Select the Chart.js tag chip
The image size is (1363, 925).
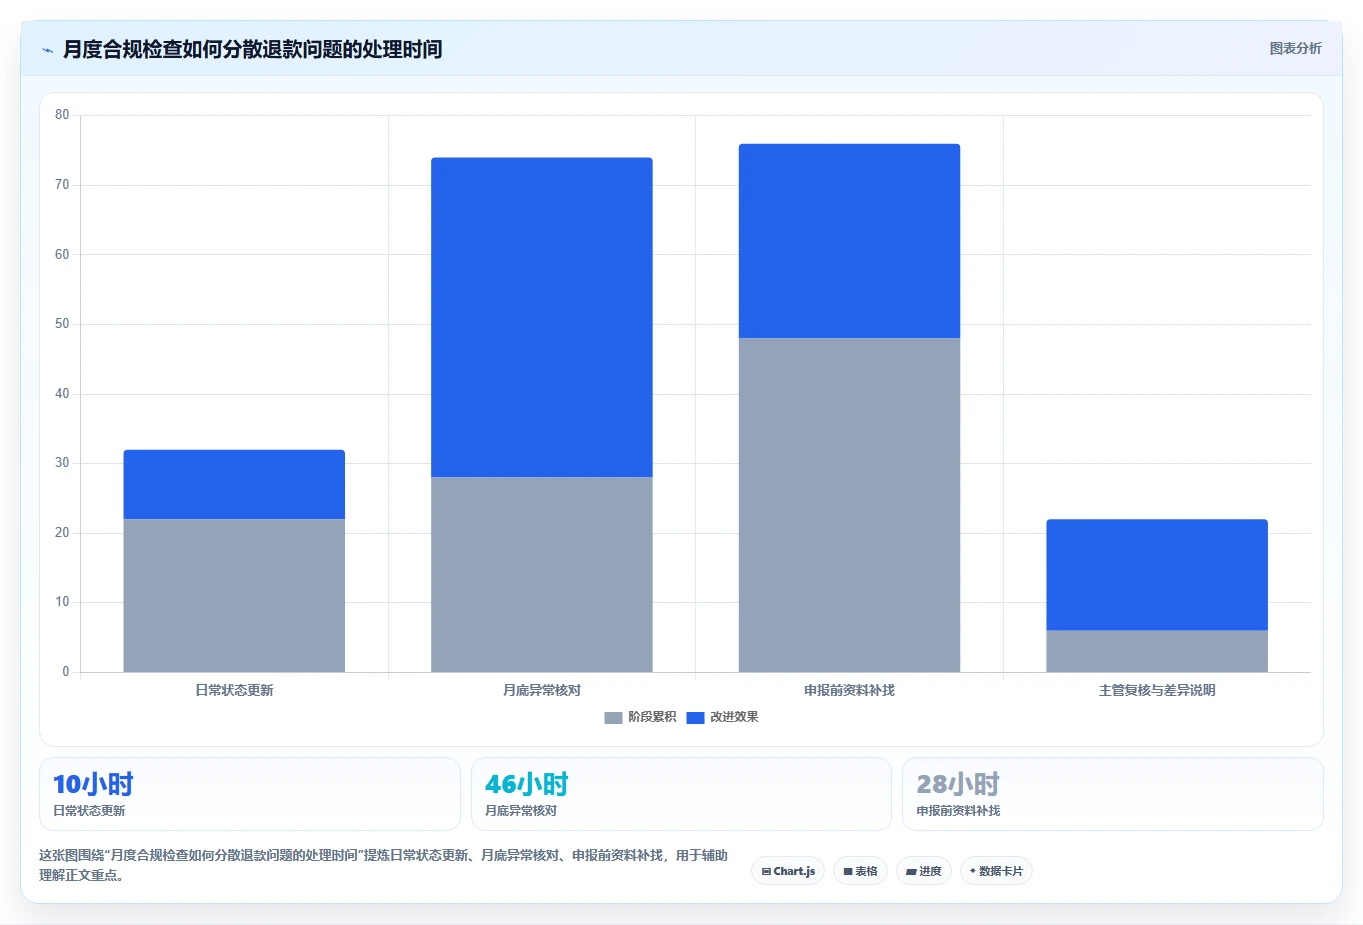click(x=788, y=871)
